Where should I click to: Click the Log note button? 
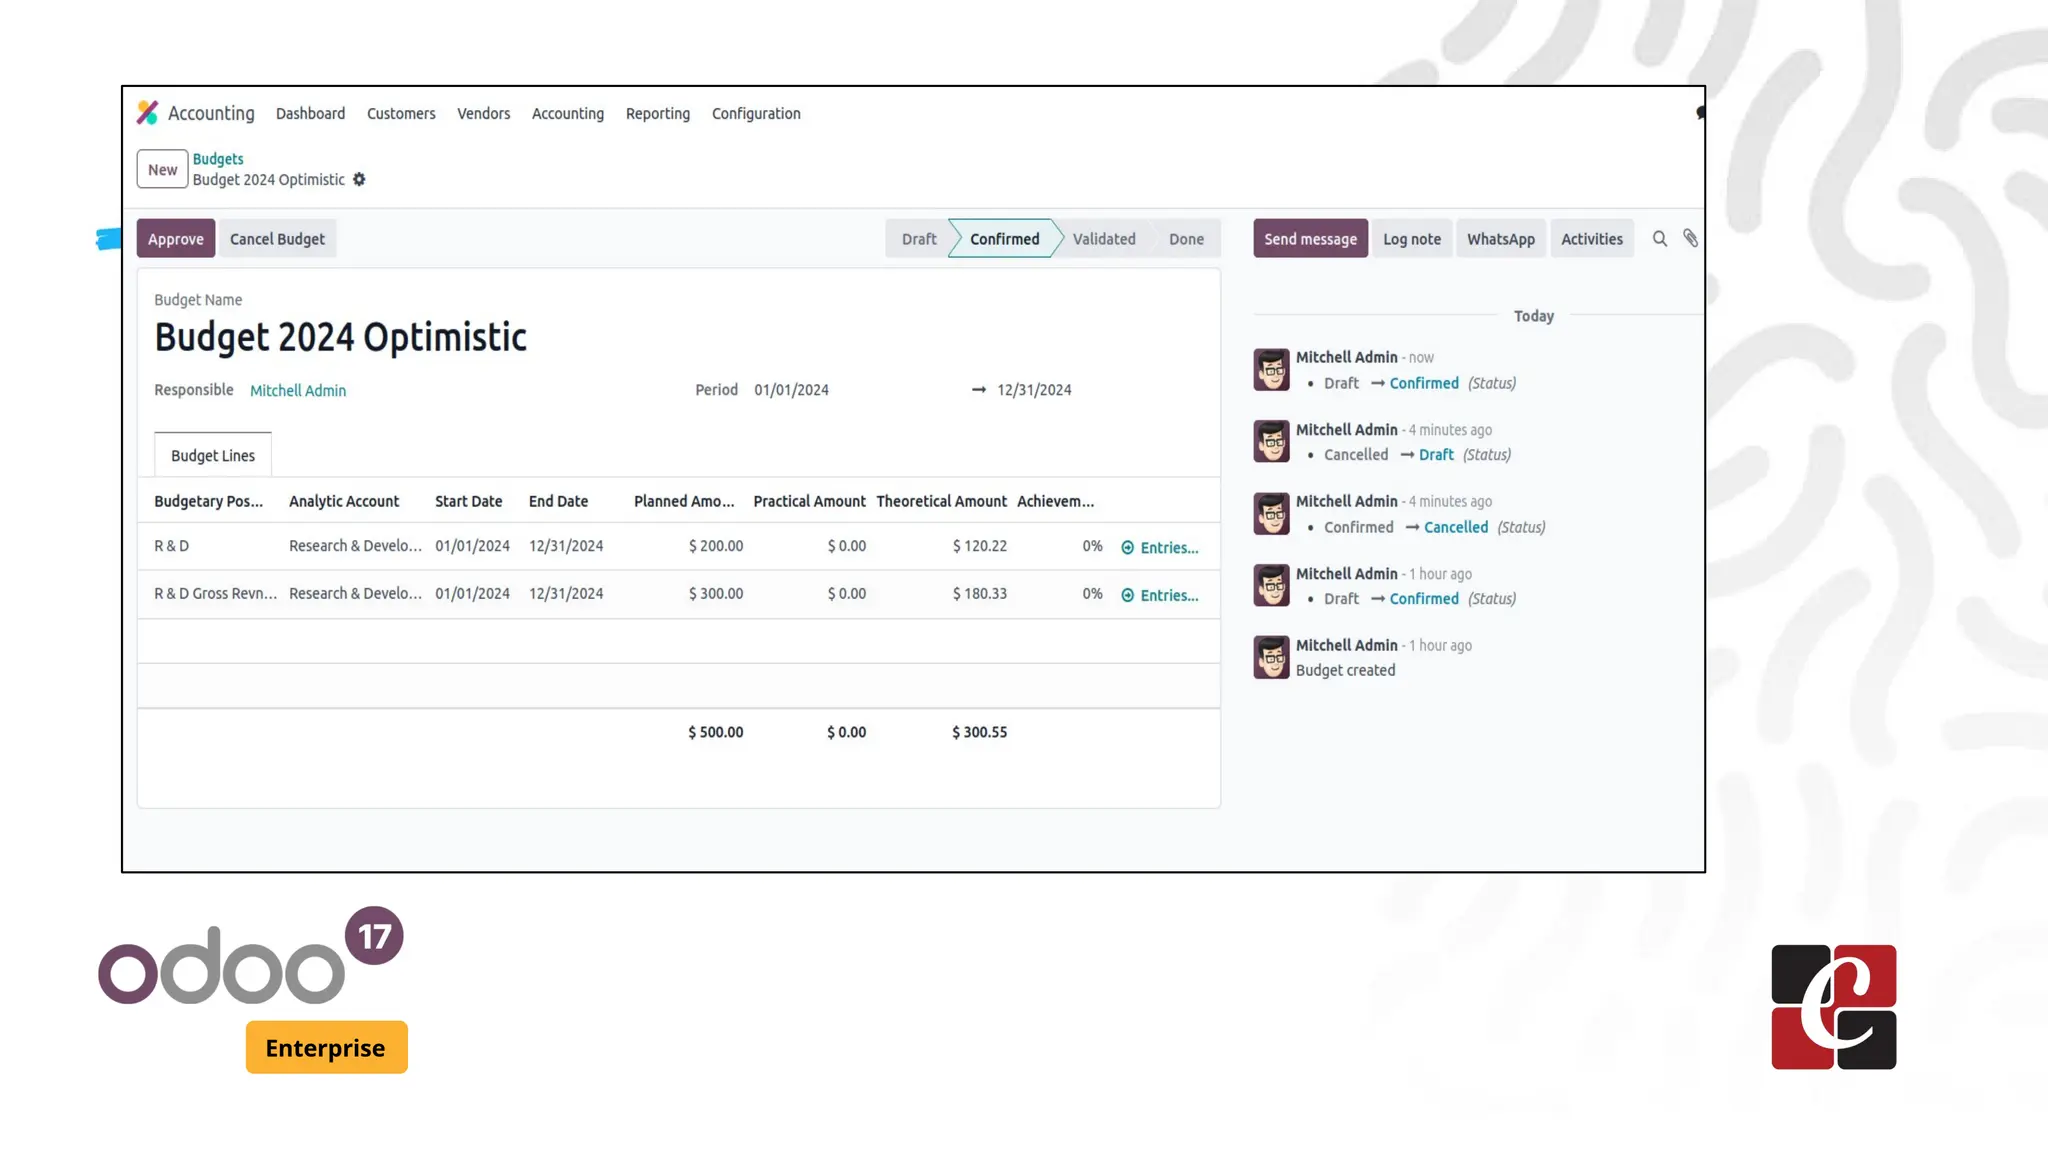click(1411, 239)
